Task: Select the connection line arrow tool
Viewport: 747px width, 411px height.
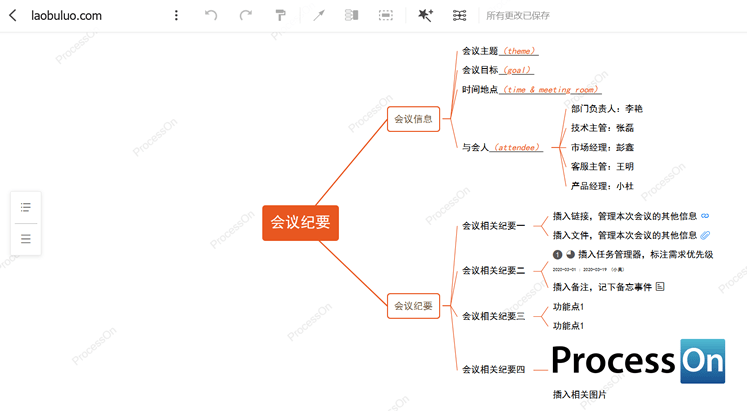Action: 319,15
